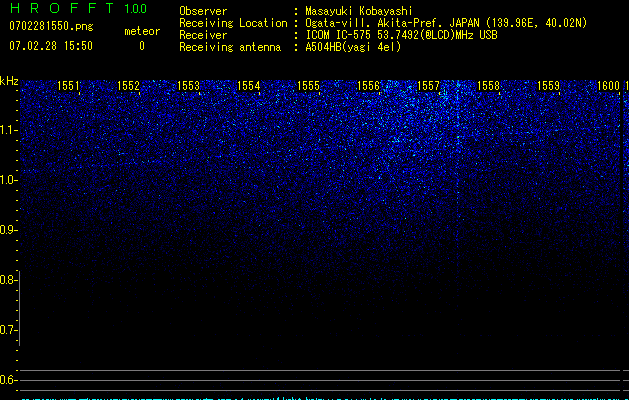Click the 1559 time marker
629x400 pixels.
coord(548,85)
